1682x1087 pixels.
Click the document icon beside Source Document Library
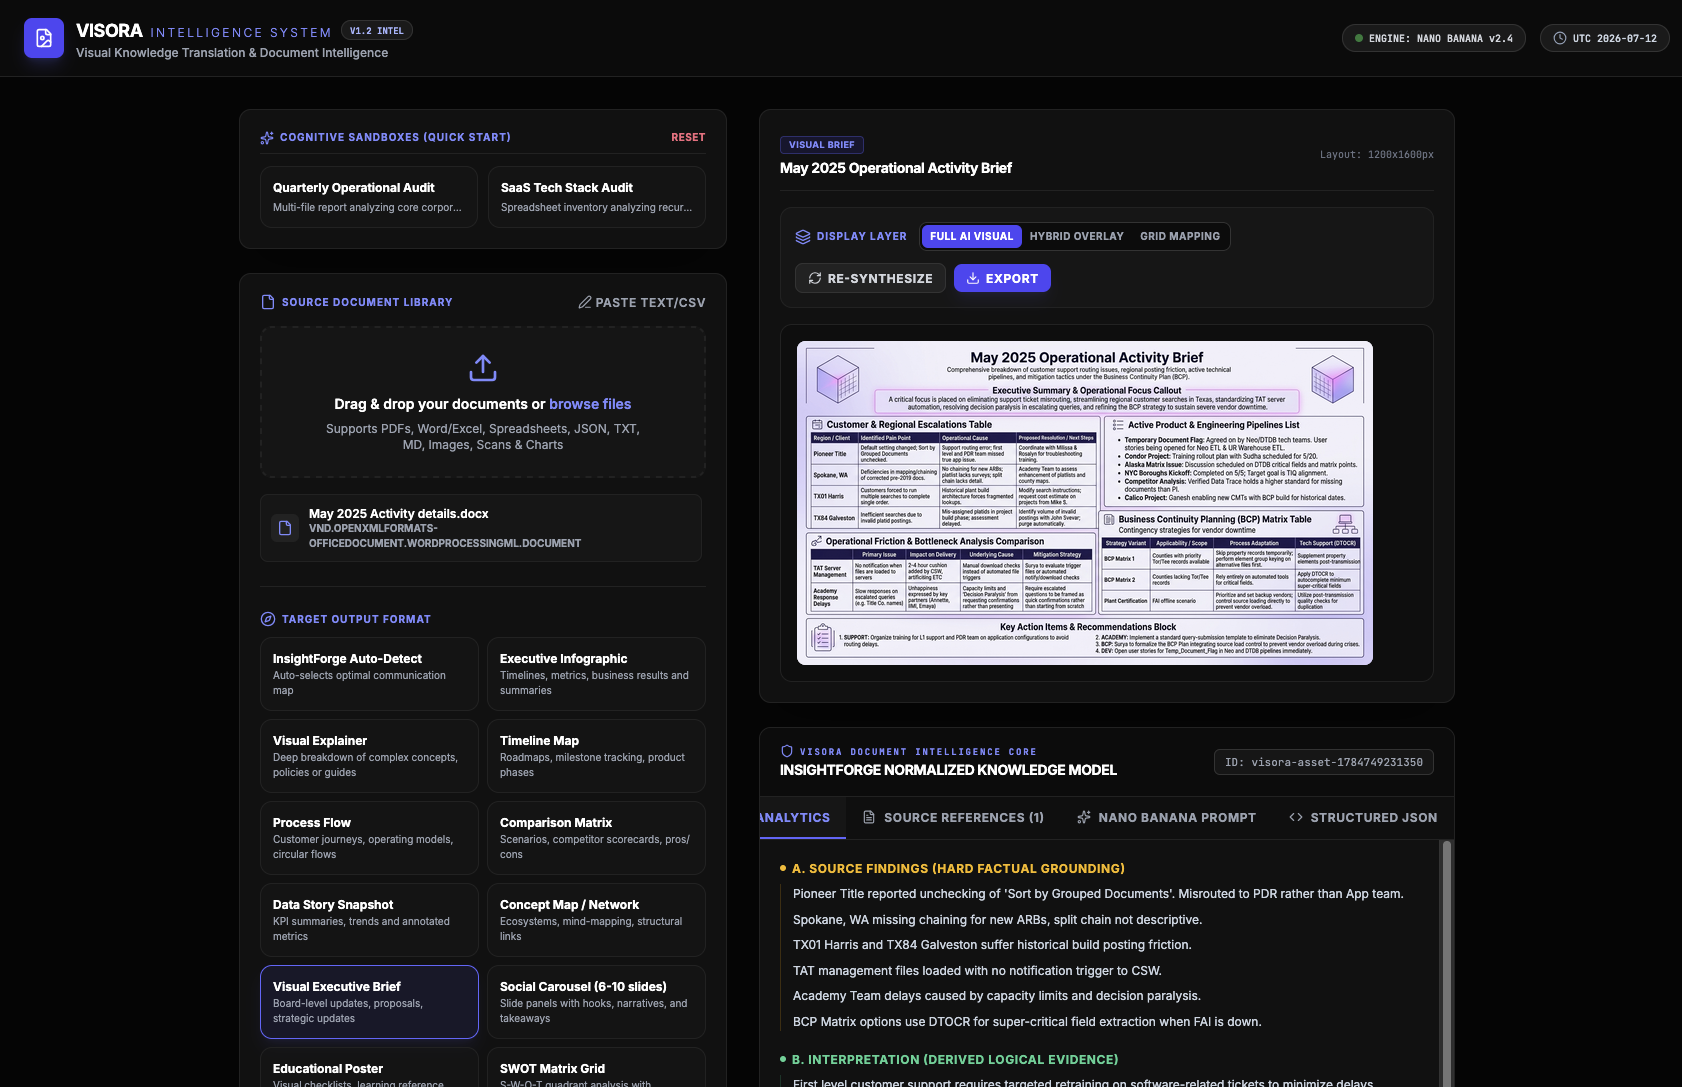pyautogui.click(x=268, y=302)
